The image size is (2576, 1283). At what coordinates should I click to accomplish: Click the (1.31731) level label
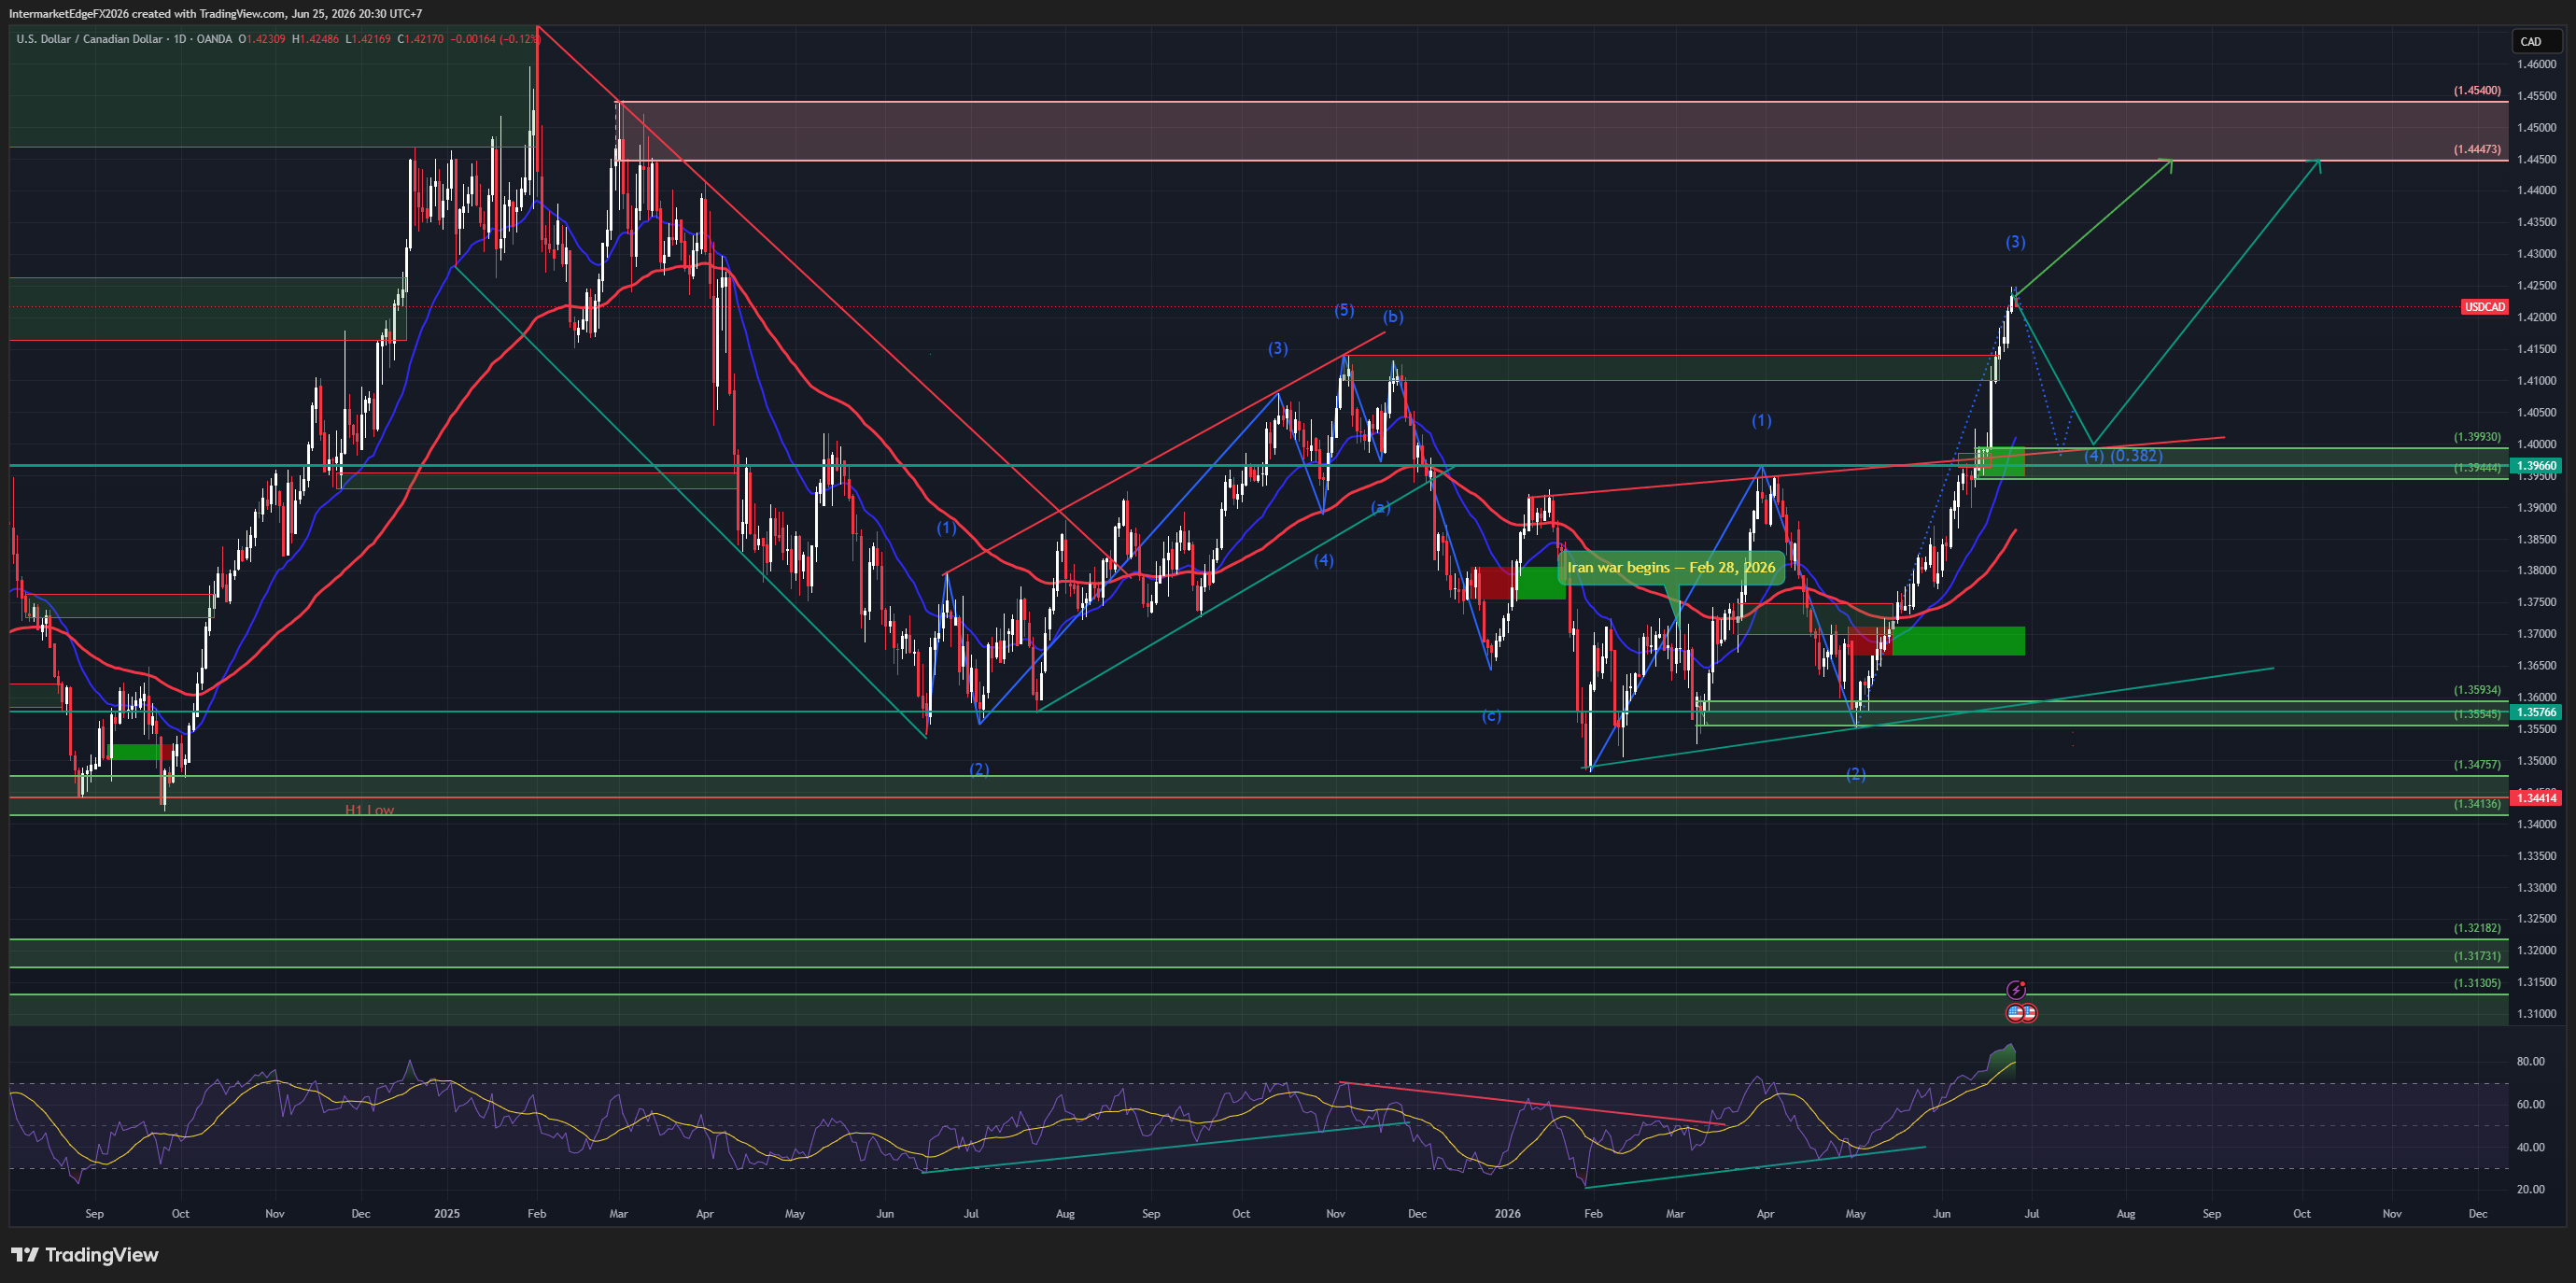tap(2476, 955)
